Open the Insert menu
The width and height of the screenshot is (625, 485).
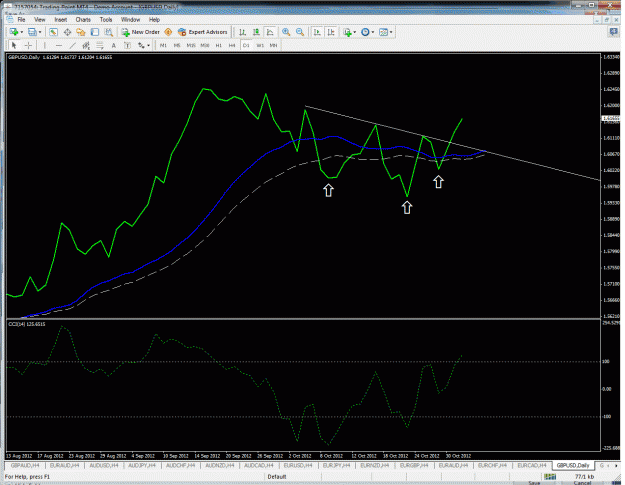(61, 20)
